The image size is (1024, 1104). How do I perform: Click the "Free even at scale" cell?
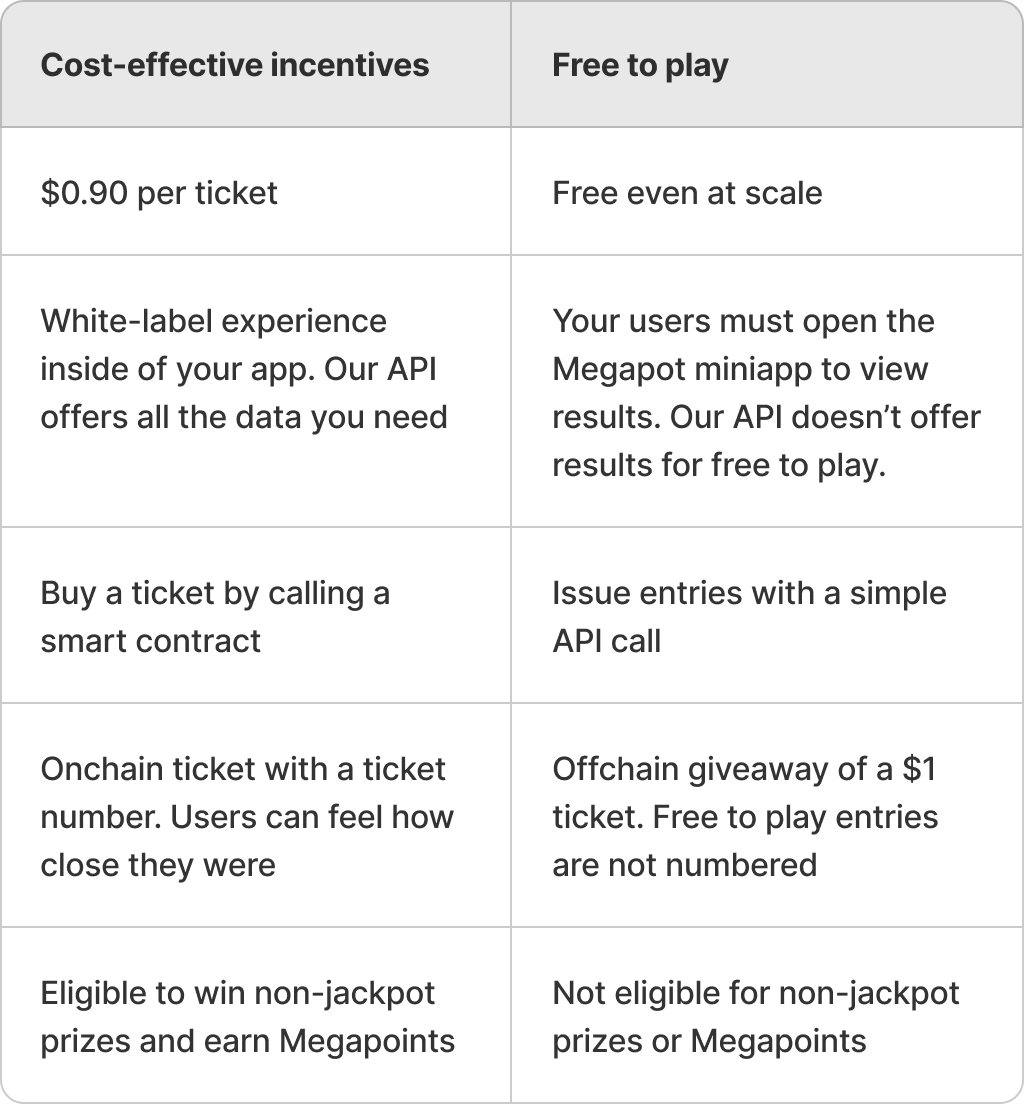click(687, 192)
